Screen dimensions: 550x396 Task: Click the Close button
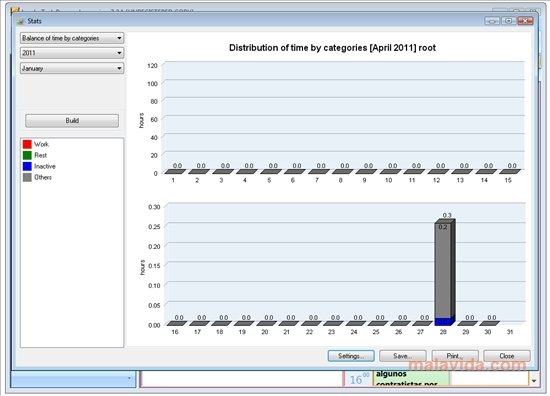click(x=507, y=356)
